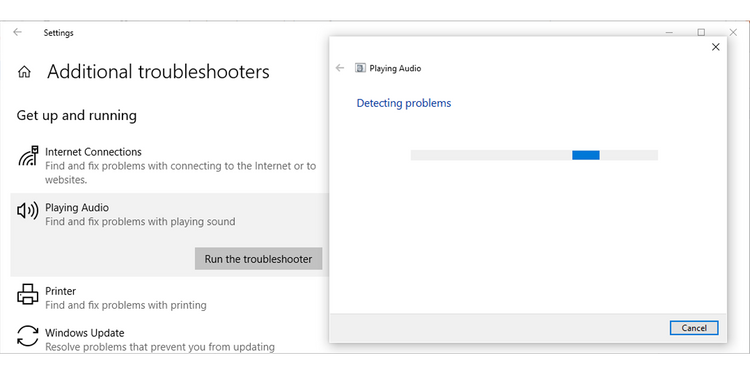750x375 pixels.
Task: Select the Internet Connections troubleshooter title
Action: [93, 152]
